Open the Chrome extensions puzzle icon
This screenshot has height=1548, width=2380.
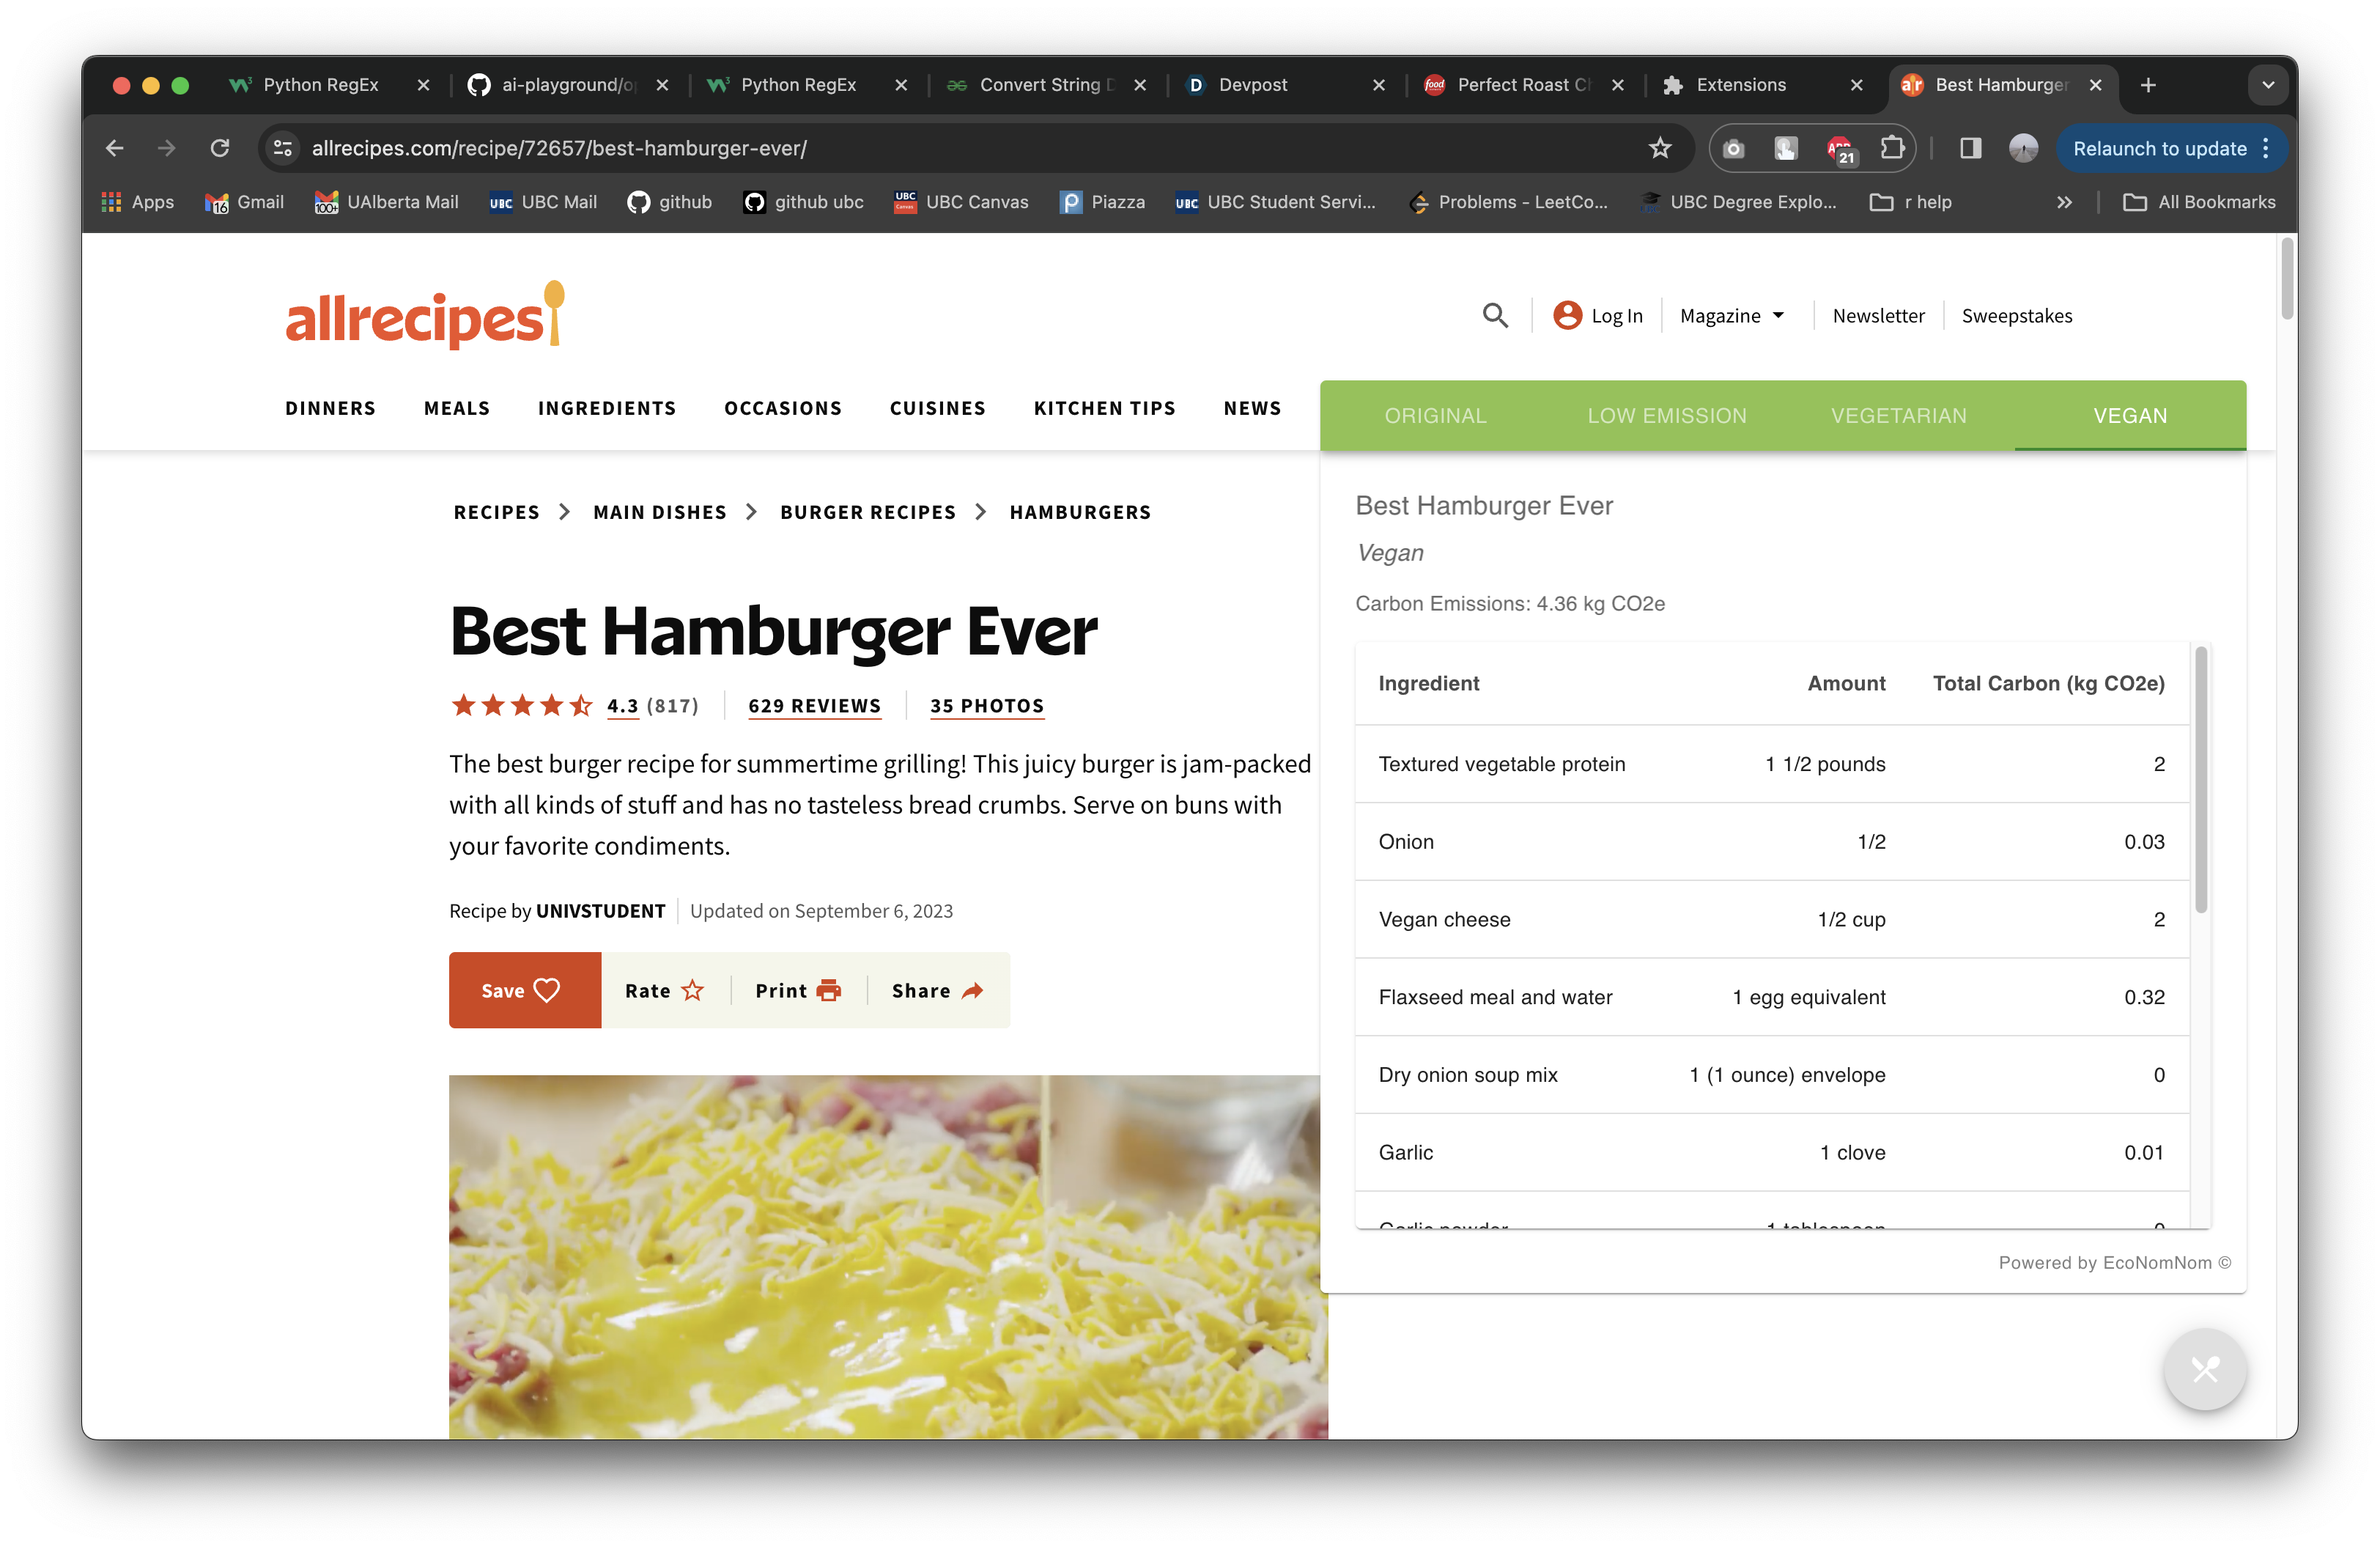pyautogui.click(x=1891, y=148)
